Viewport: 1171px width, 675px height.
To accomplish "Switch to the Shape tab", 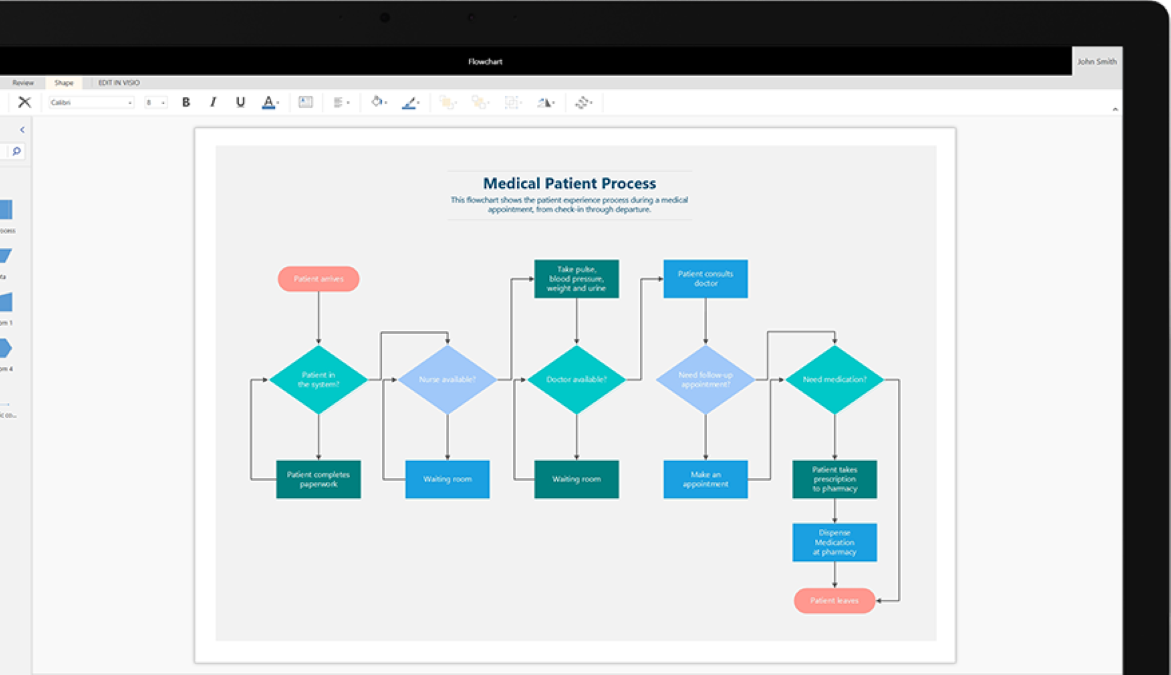I will [64, 82].
